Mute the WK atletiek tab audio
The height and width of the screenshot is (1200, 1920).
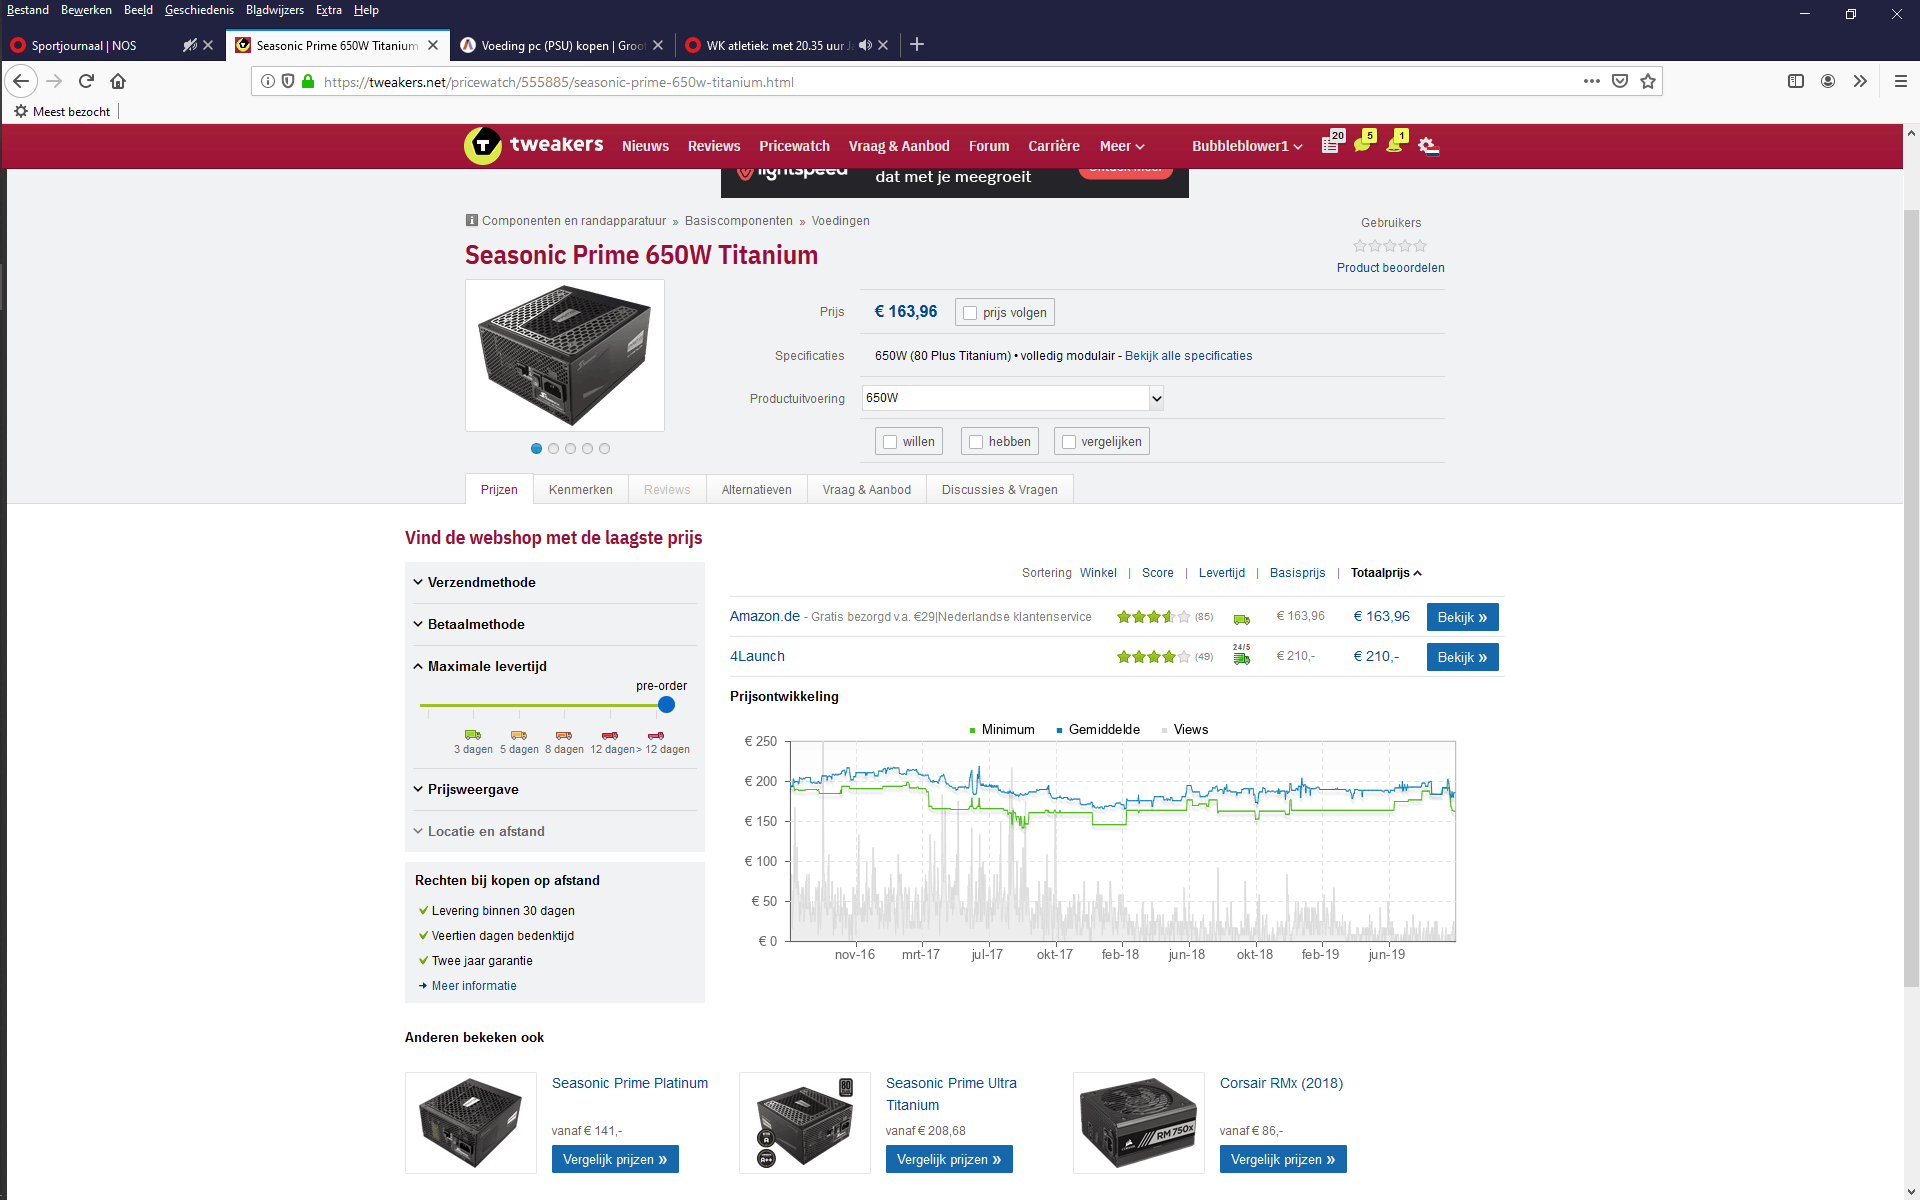pyautogui.click(x=865, y=45)
